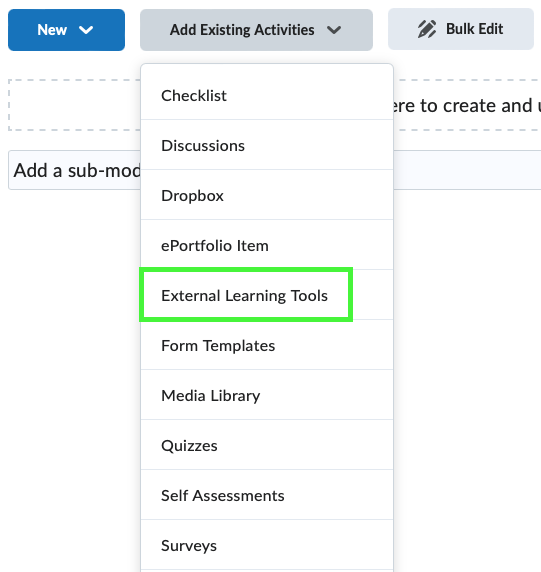Open Media Library from the dropdown
541x572 pixels.
pos(267,395)
